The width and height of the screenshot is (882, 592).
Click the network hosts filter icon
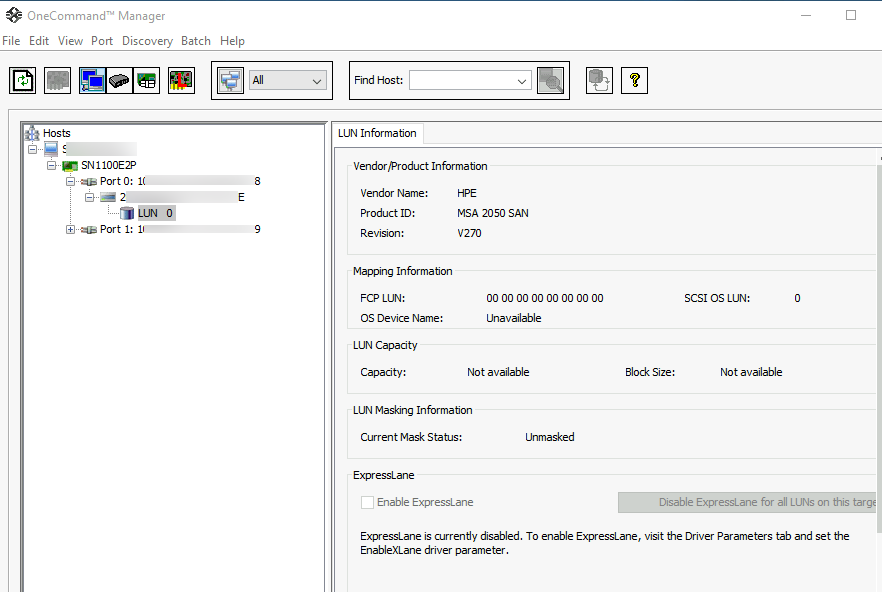(x=231, y=80)
